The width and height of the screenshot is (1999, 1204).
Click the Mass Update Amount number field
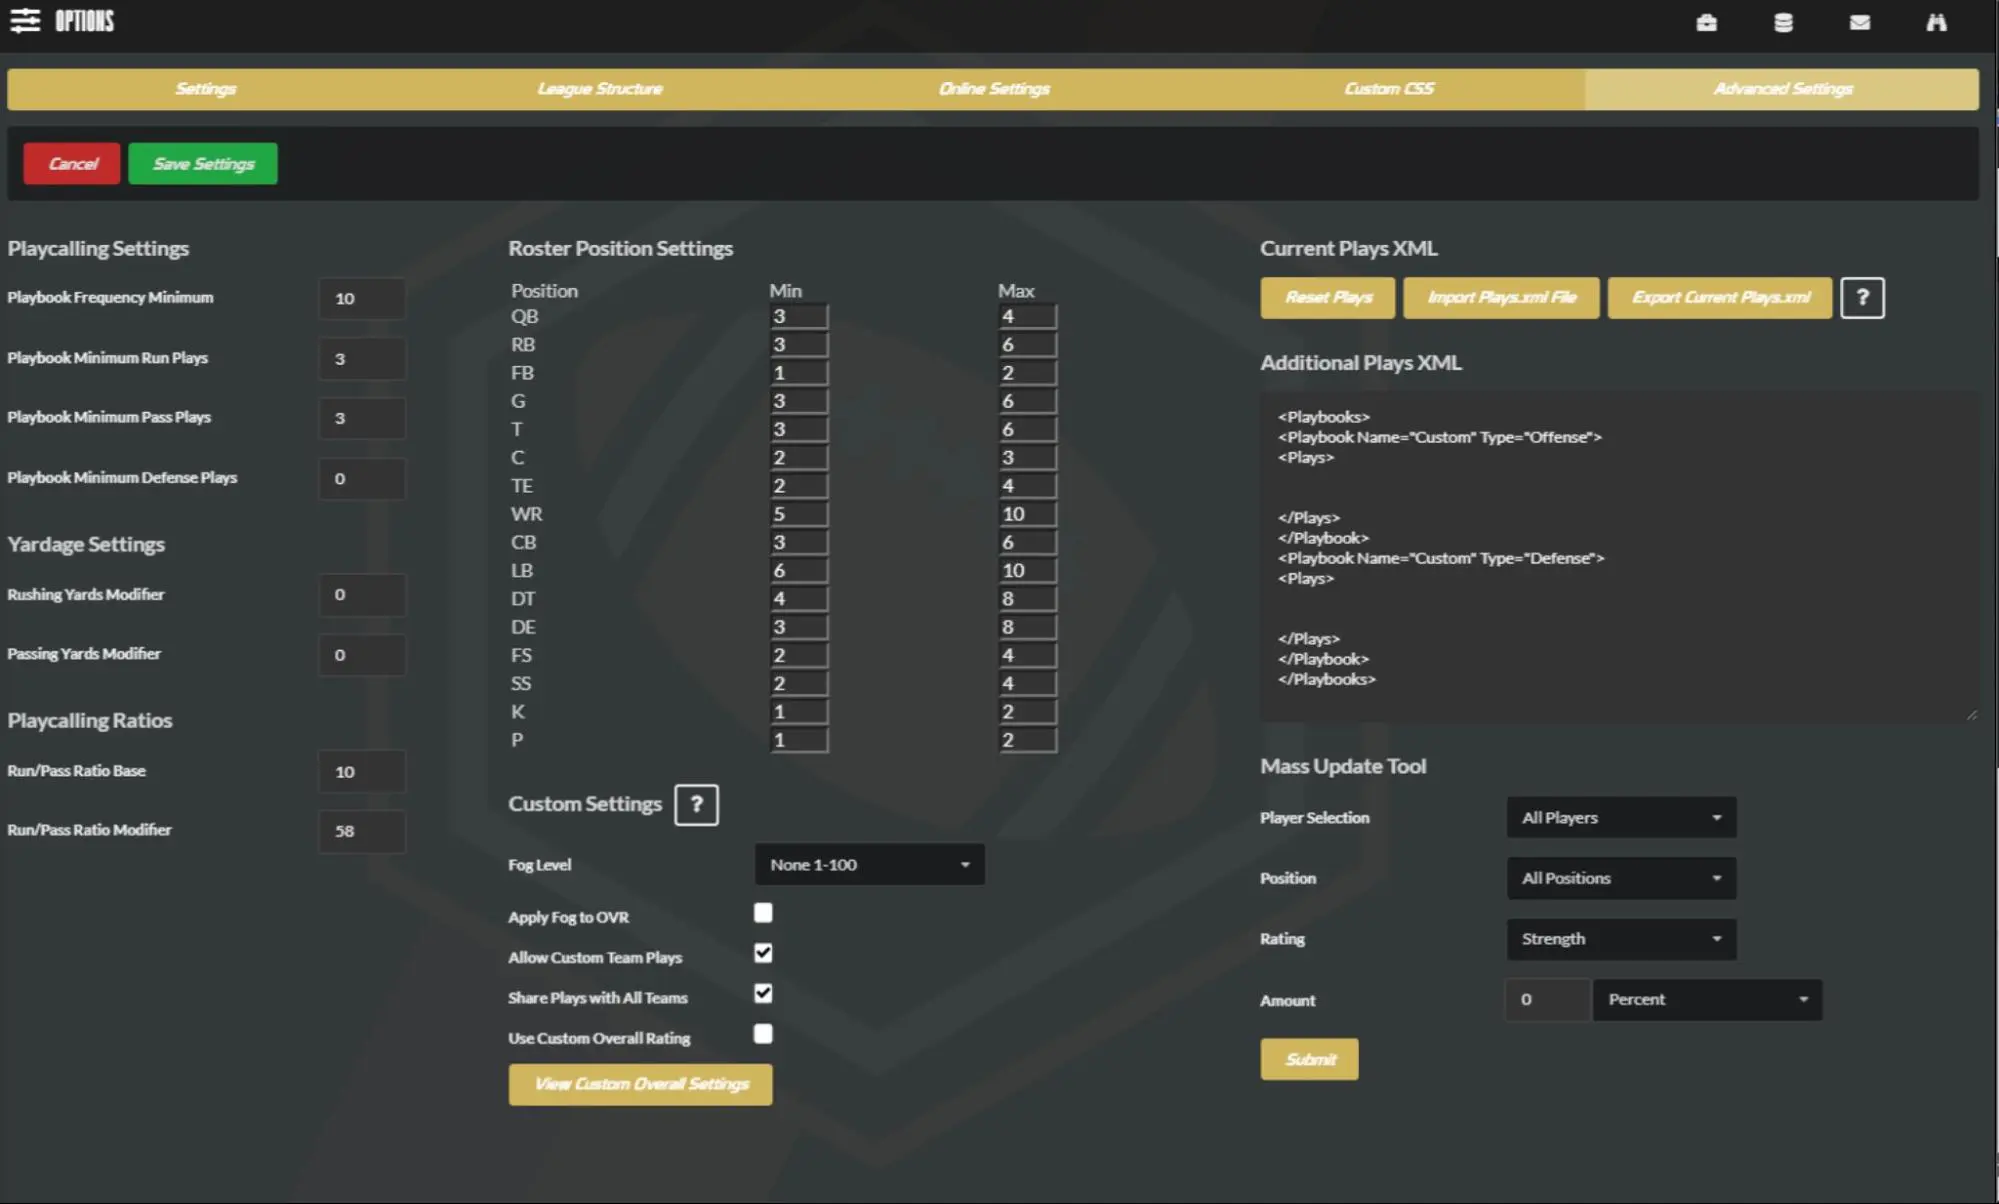tap(1547, 1000)
